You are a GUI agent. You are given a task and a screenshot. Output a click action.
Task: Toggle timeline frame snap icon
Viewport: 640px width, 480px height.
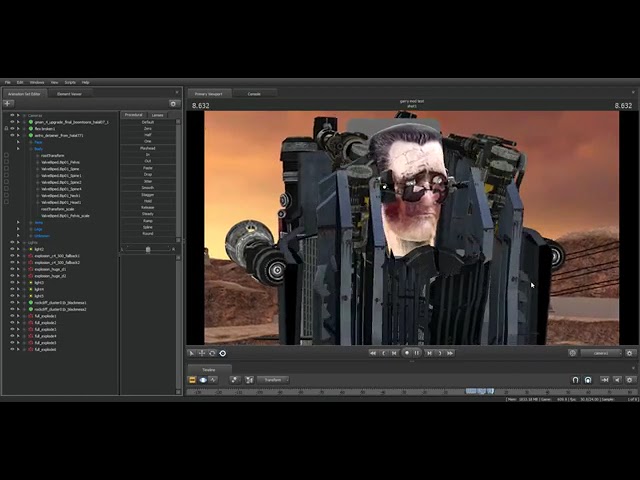click(588, 380)
